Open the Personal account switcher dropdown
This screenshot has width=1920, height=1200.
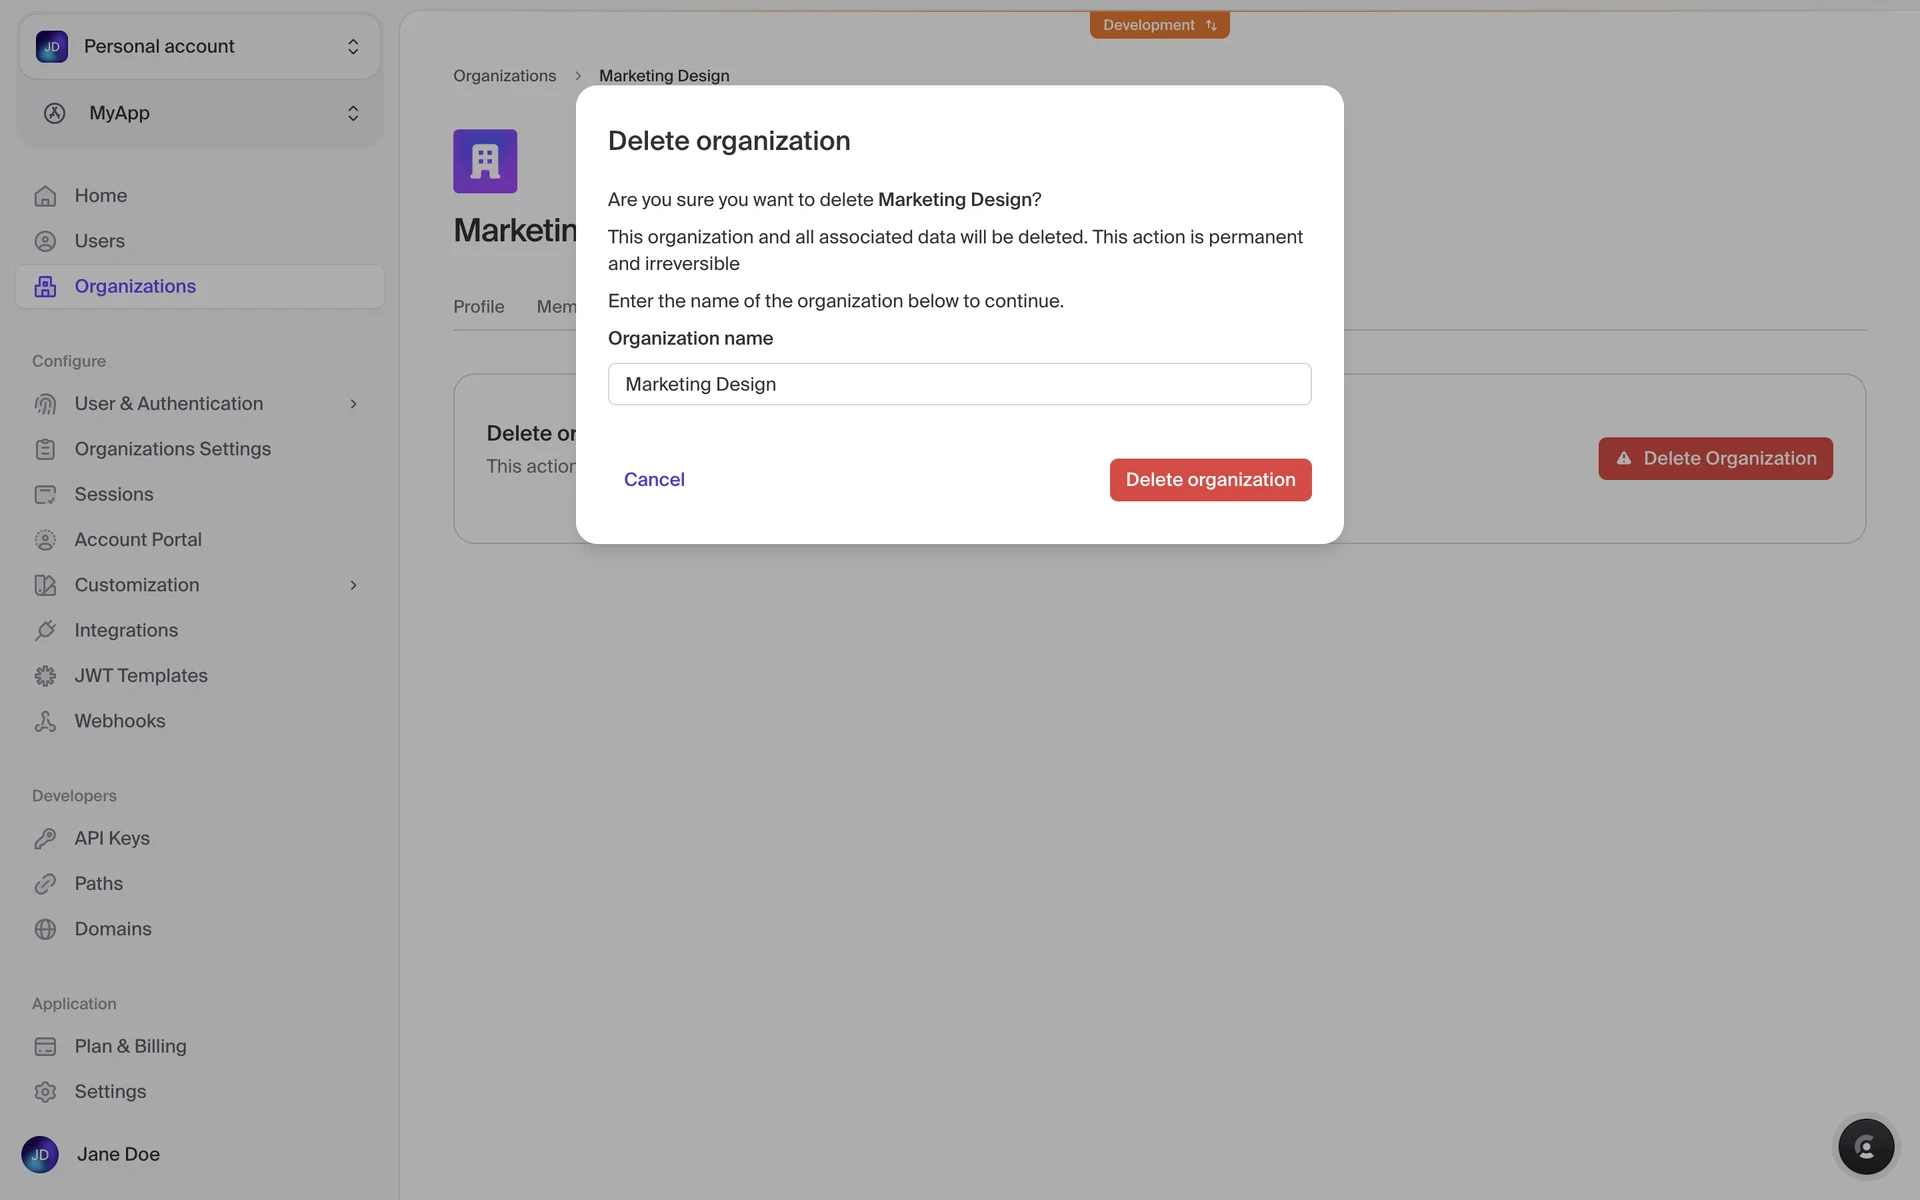point(199,47)
